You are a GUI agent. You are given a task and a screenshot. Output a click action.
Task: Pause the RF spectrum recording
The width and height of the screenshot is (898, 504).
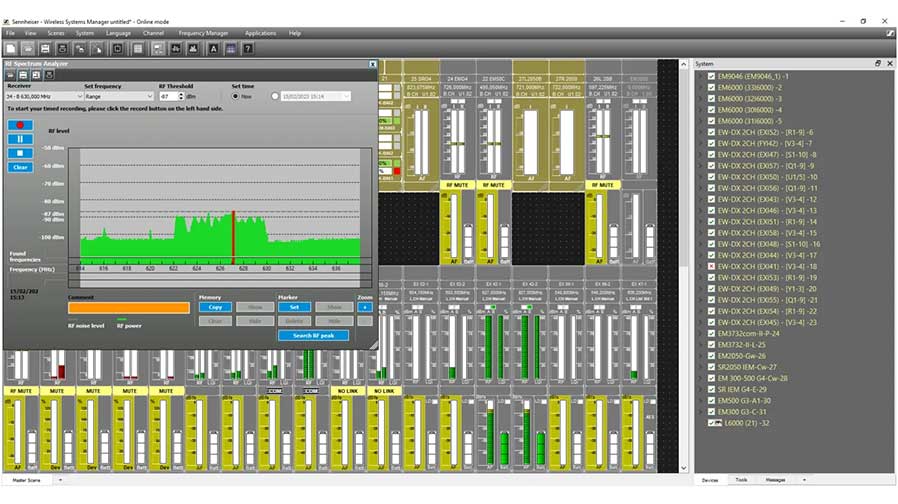point(20,139)
